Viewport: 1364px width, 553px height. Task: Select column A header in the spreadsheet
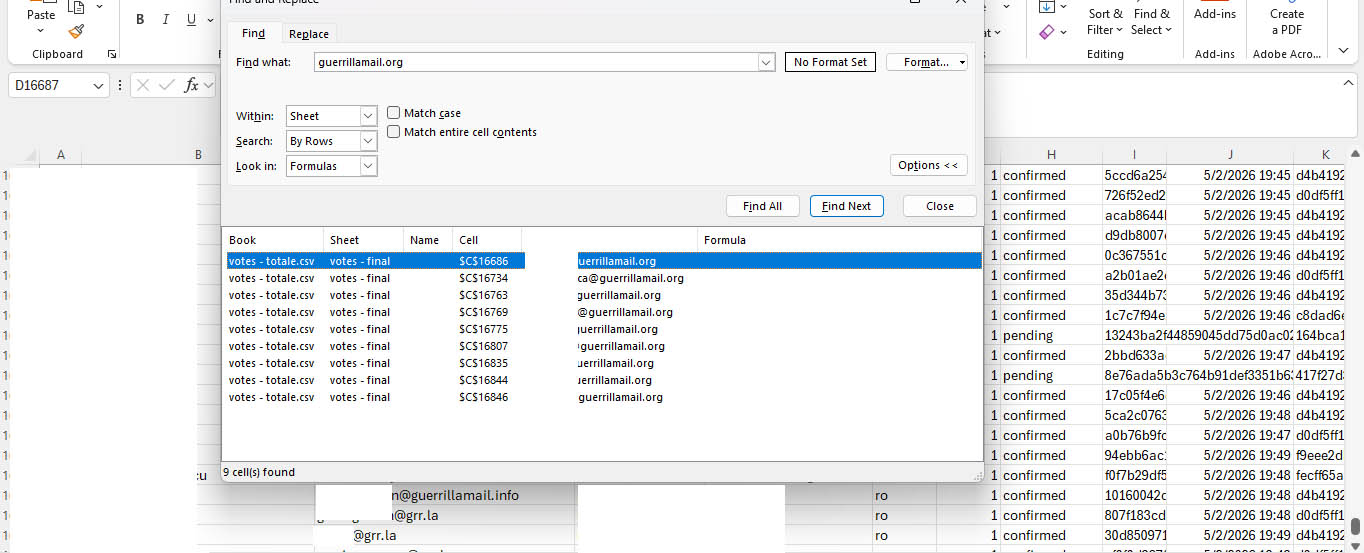coord(60,154)
